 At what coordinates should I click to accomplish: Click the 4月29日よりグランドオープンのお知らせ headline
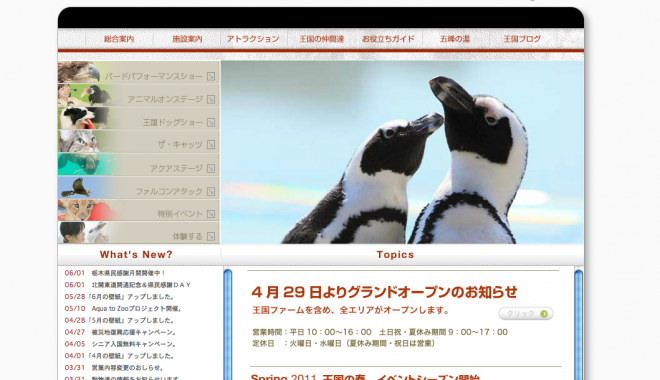(384, 292)
